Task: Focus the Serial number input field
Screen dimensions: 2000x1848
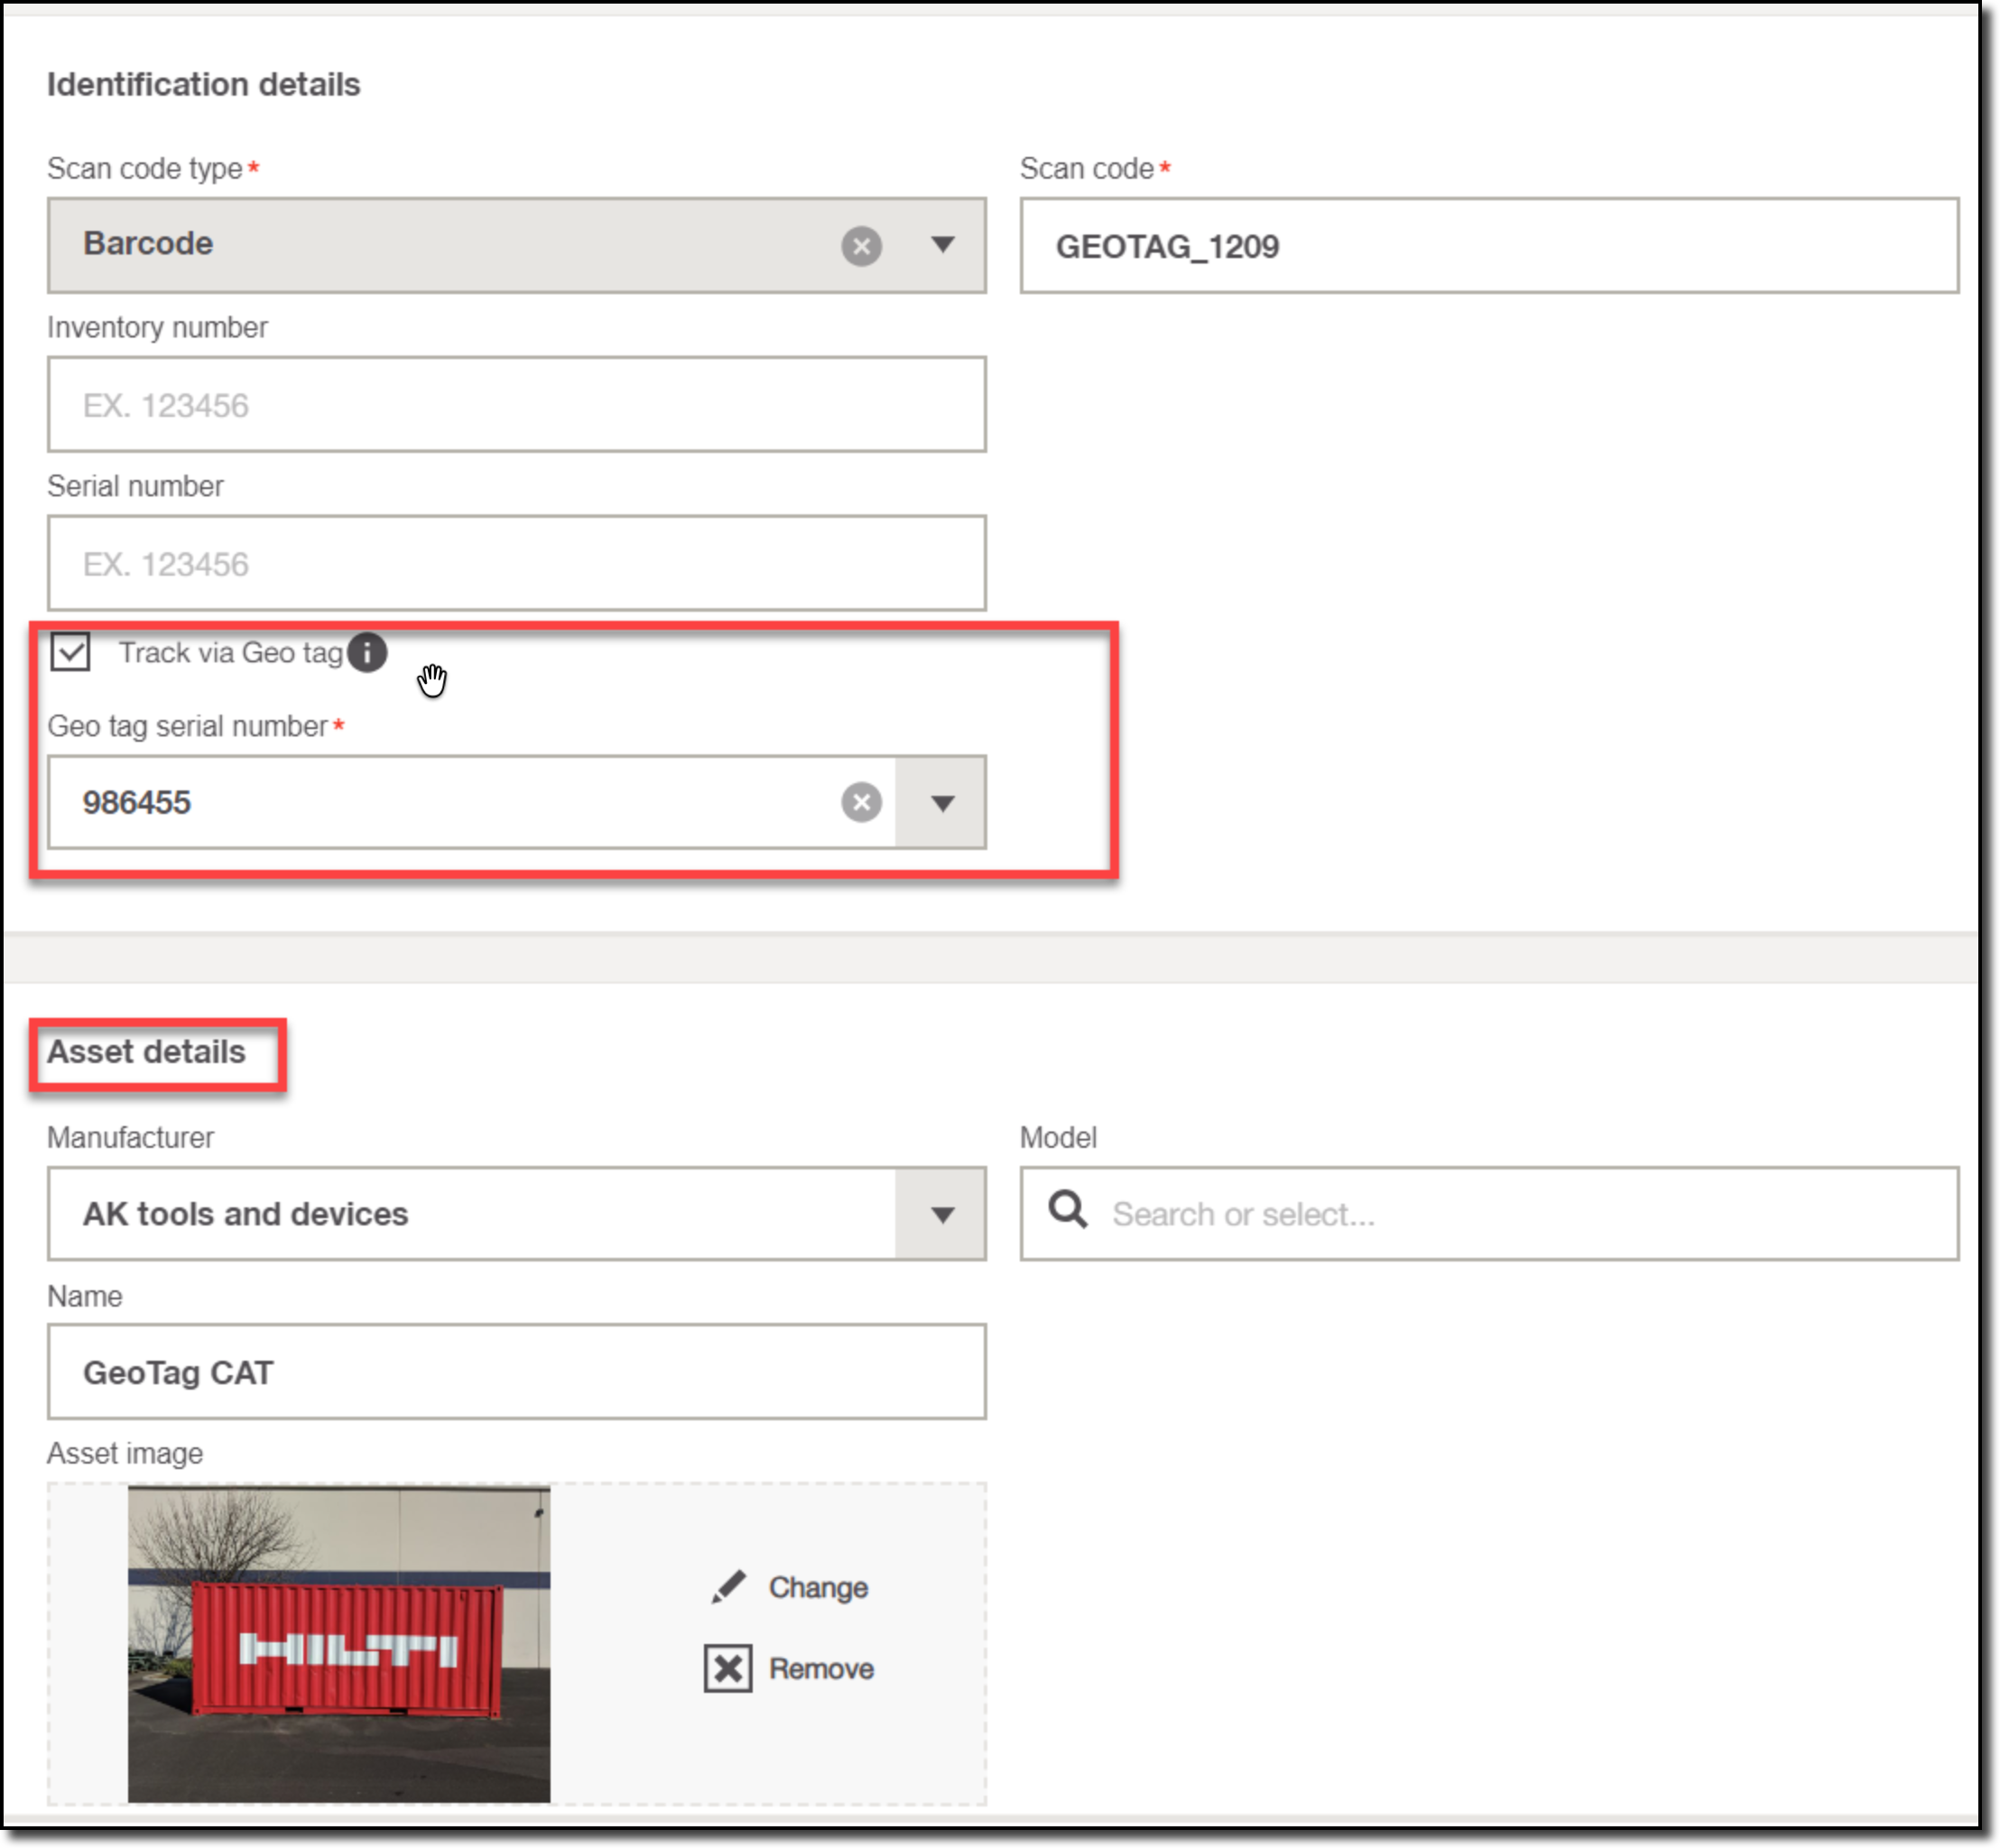Action: point(516,564)
